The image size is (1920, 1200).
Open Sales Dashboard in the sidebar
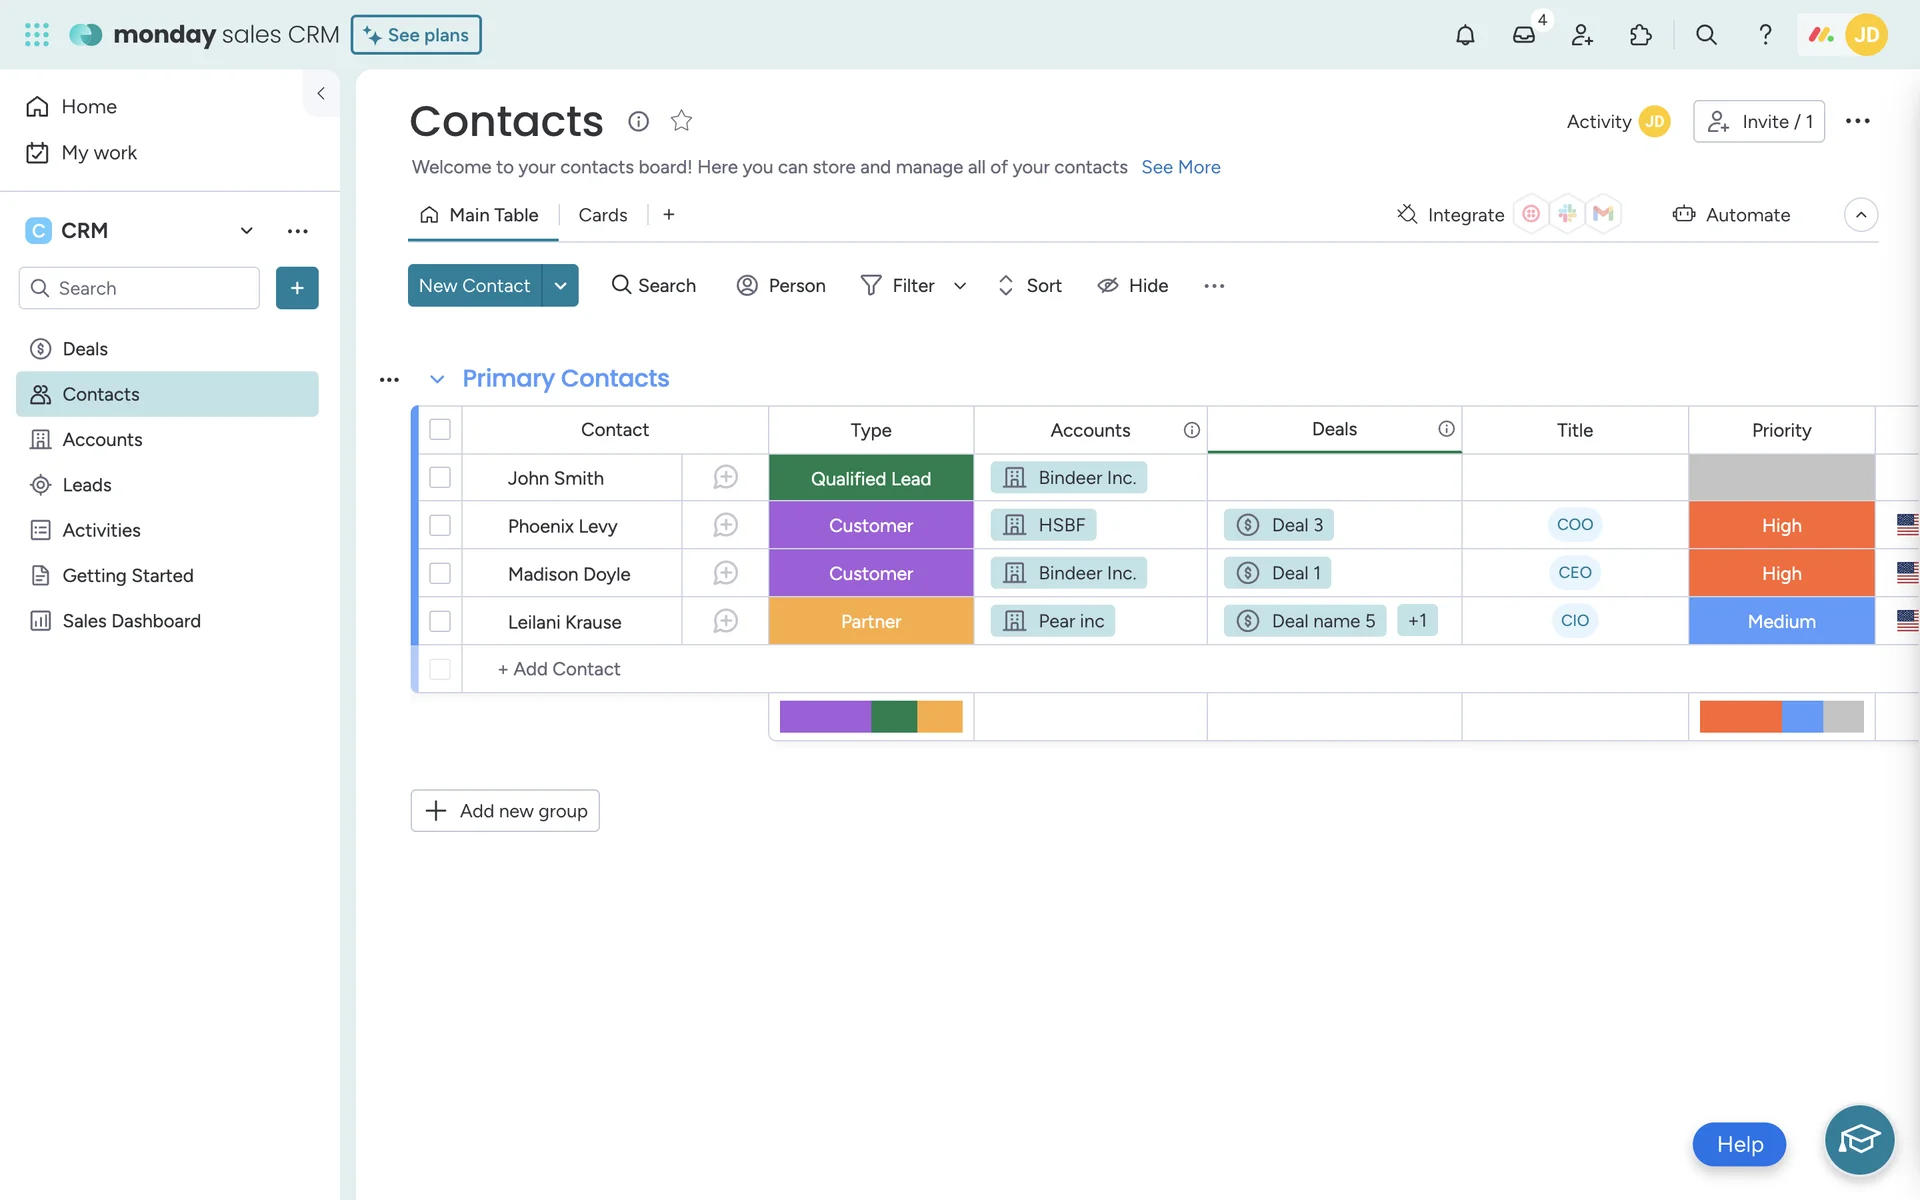(x=131, y=621)
